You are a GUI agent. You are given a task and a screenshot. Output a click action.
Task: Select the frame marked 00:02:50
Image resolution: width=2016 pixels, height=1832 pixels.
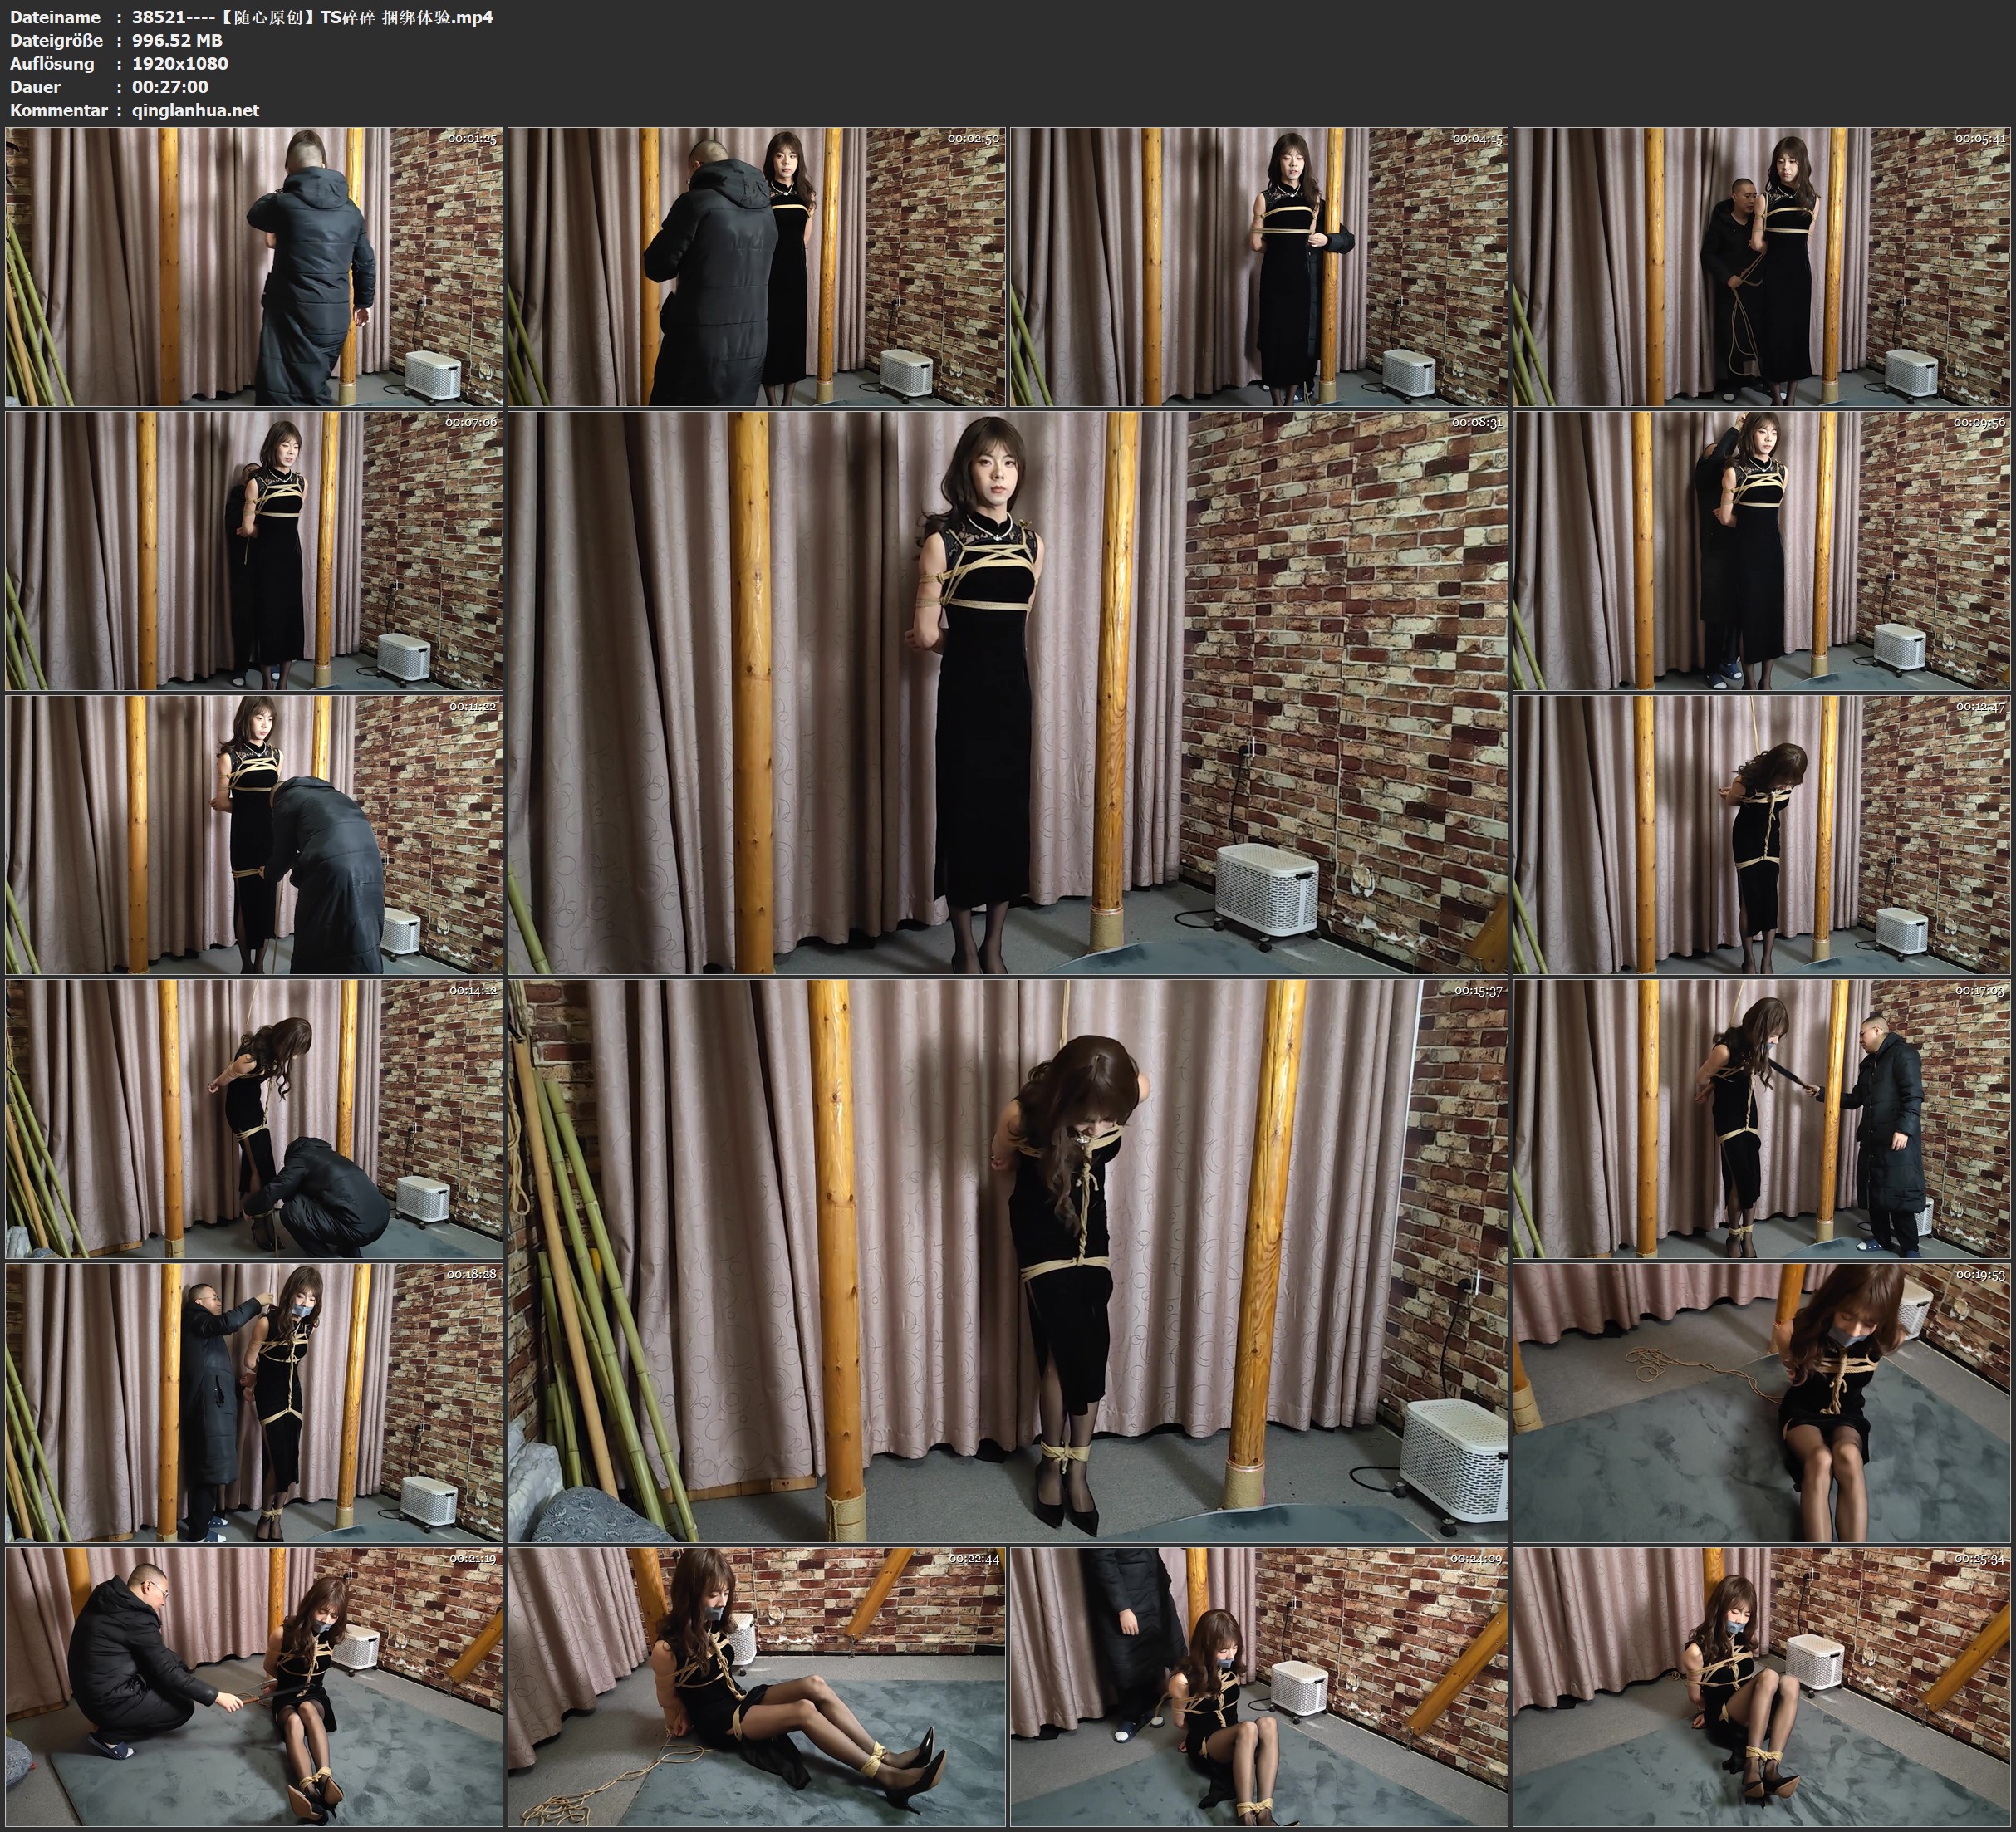757,266
